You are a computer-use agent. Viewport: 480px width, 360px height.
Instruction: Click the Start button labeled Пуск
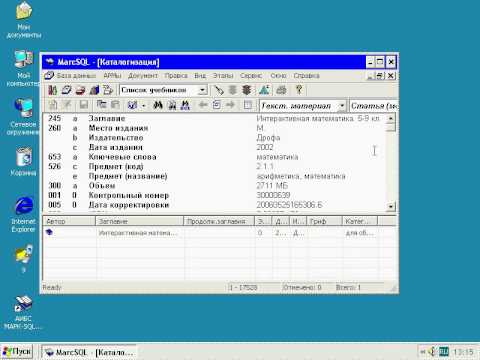pos(17,352)
